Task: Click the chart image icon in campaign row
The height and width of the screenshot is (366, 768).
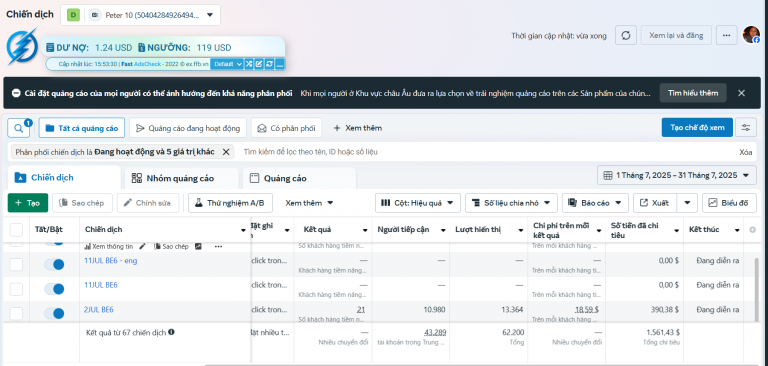Action: coord(198,246)
